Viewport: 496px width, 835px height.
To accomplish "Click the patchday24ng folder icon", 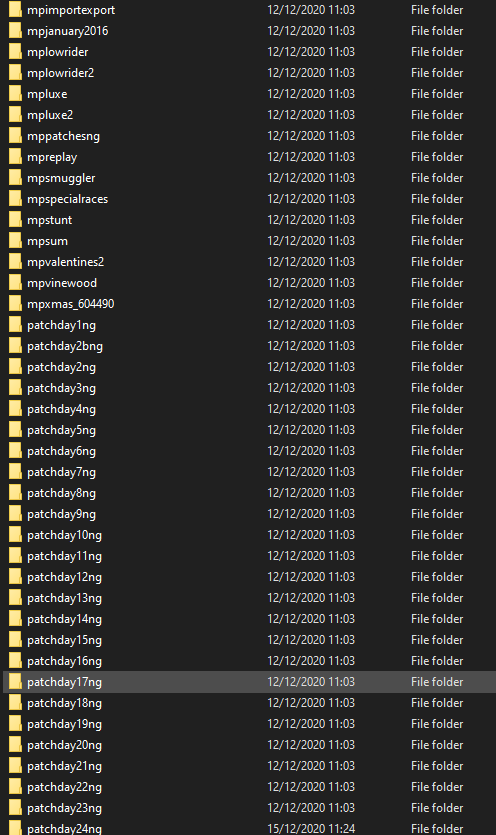I will (x=15, y=828).
